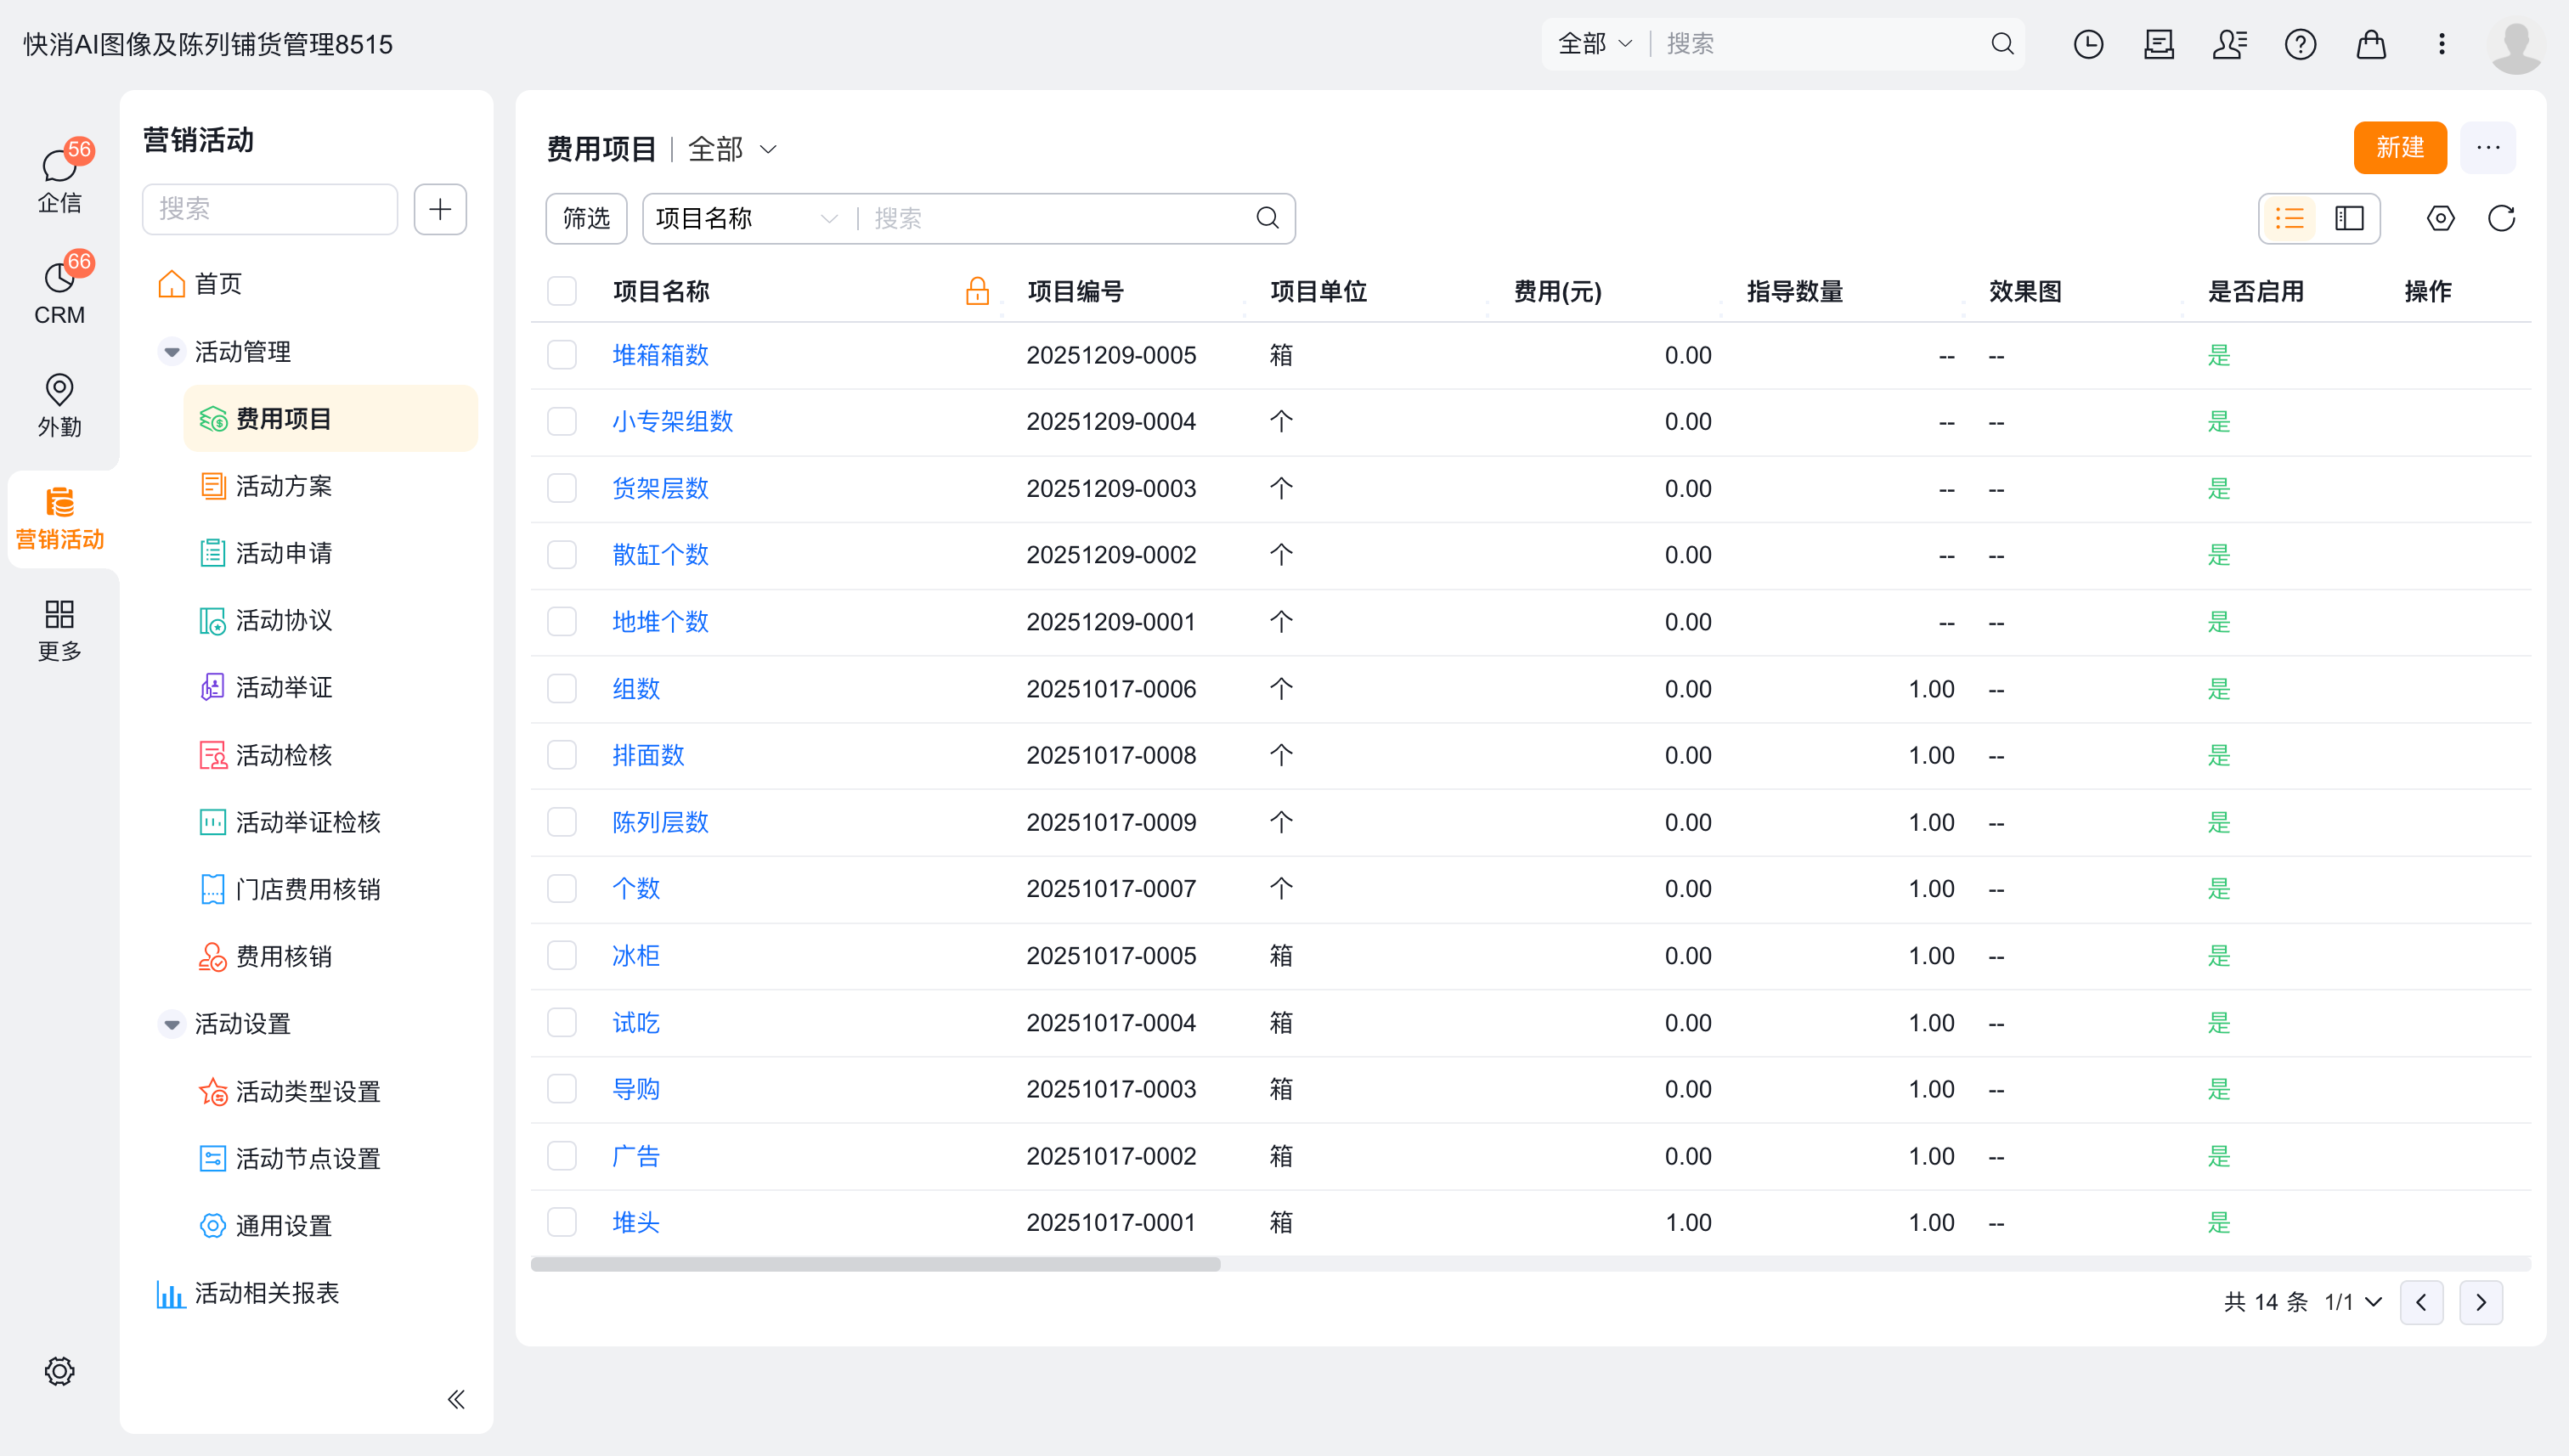Image resolution: width=2569 pixels, height=1456 pixels.
Task: Collapse the 活动管理 tree group
Action: point(172,352)
